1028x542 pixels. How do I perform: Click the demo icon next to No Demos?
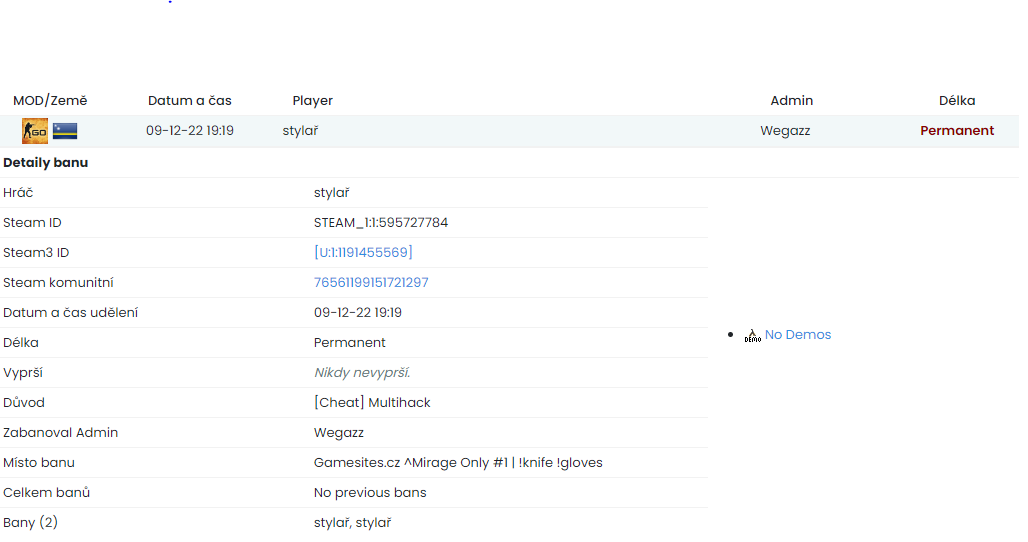752,336
